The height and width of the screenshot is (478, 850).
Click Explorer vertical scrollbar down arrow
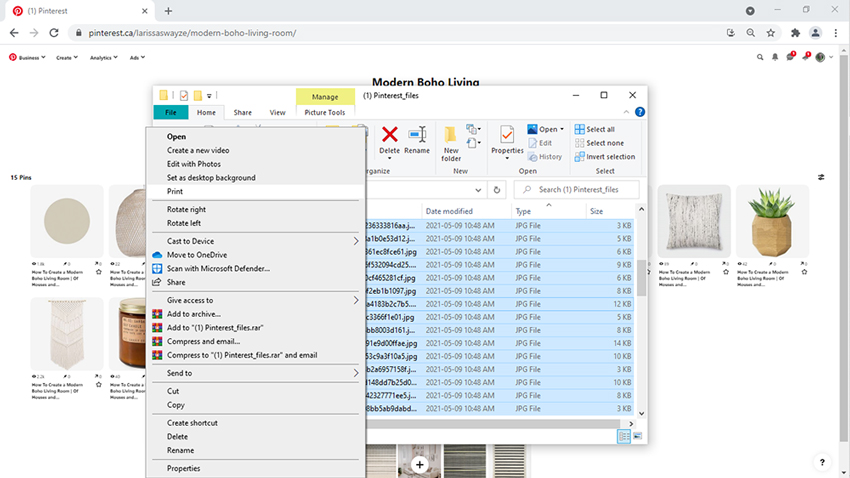pos(641,414)
